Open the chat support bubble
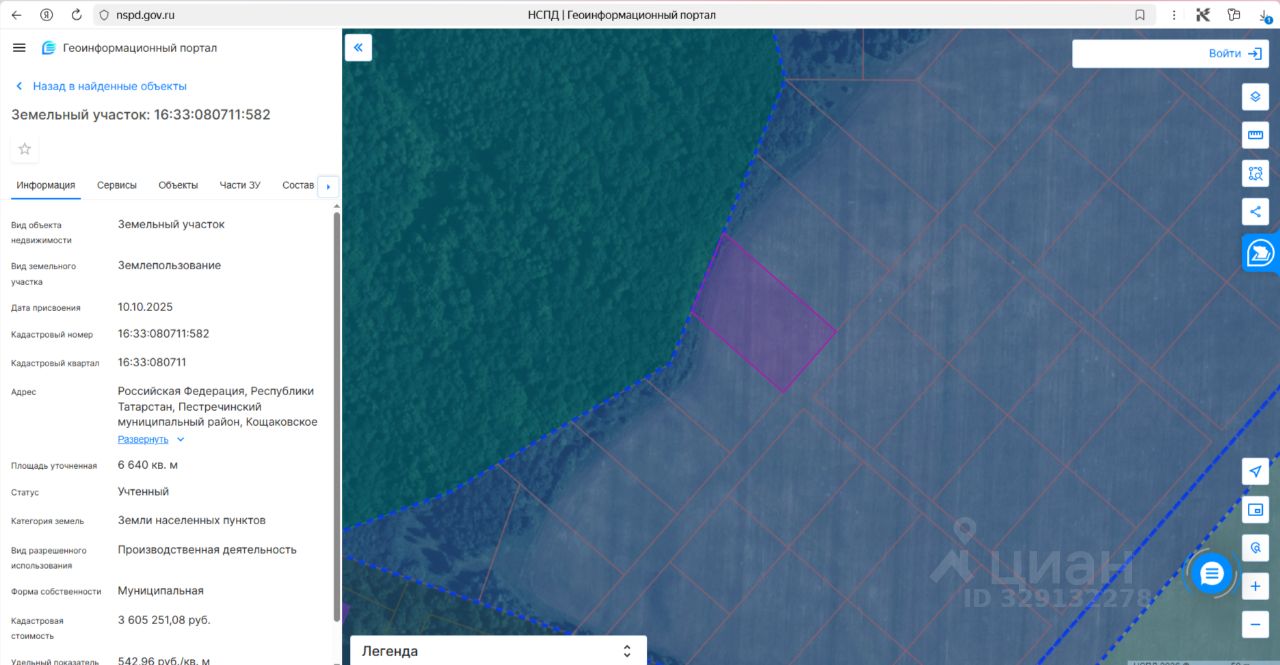 [1212, 574]
